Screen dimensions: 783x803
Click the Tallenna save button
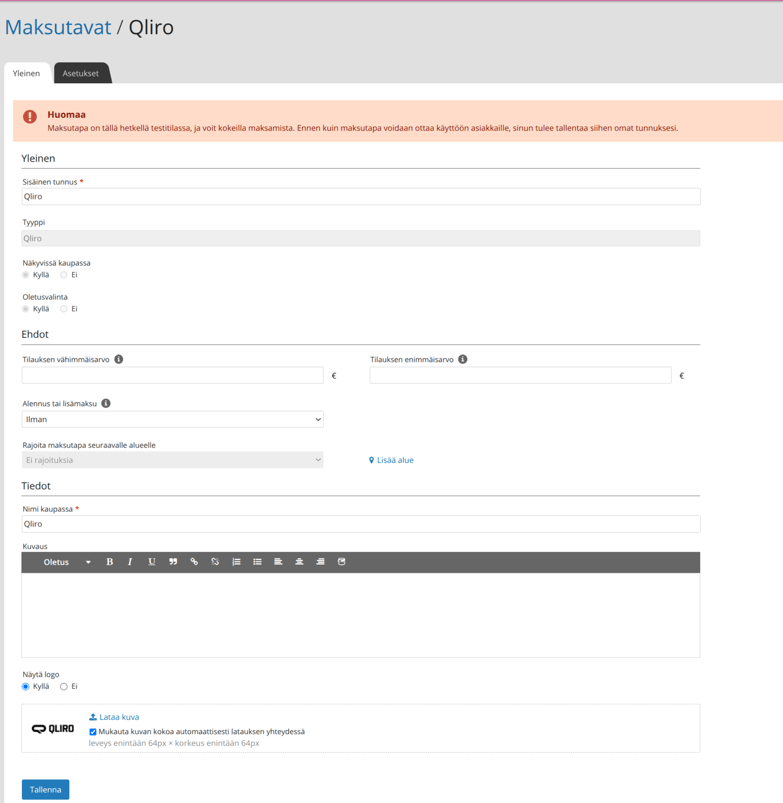tap(46, 790)
